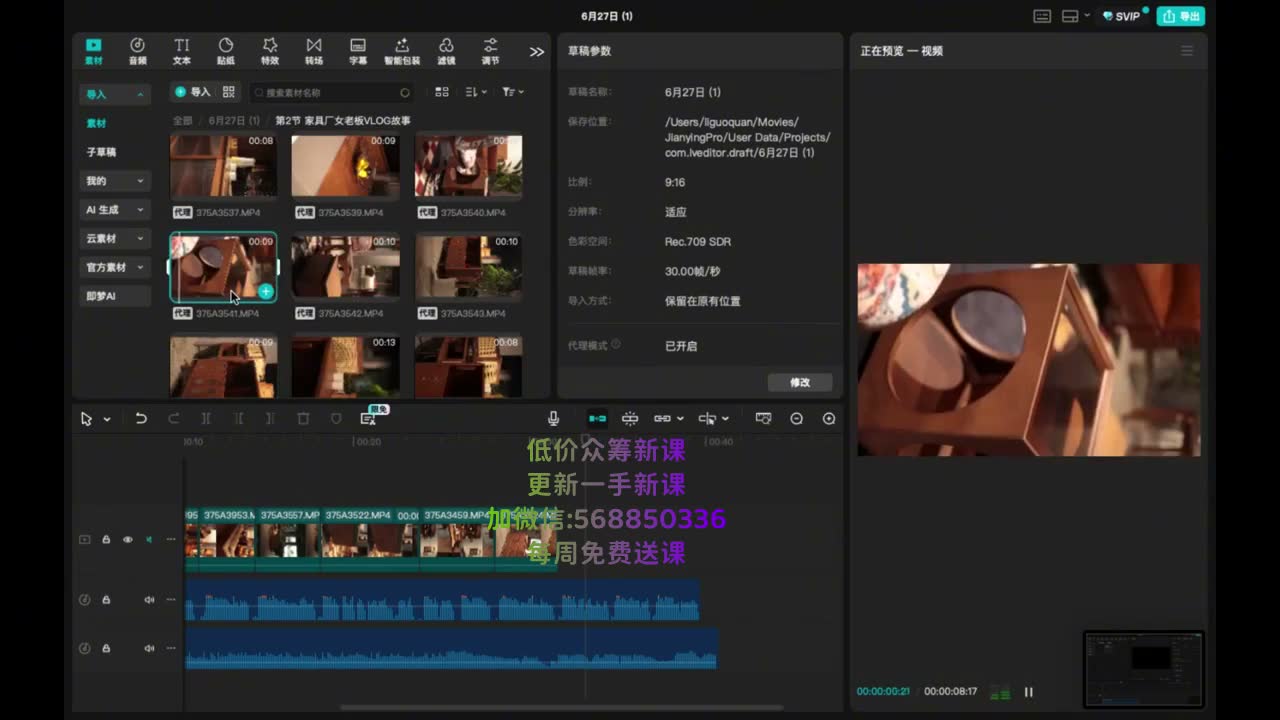Select clip thumbnail 375A3542.MP4
This screenshot has height=720, width=1280.
[345, 267]
